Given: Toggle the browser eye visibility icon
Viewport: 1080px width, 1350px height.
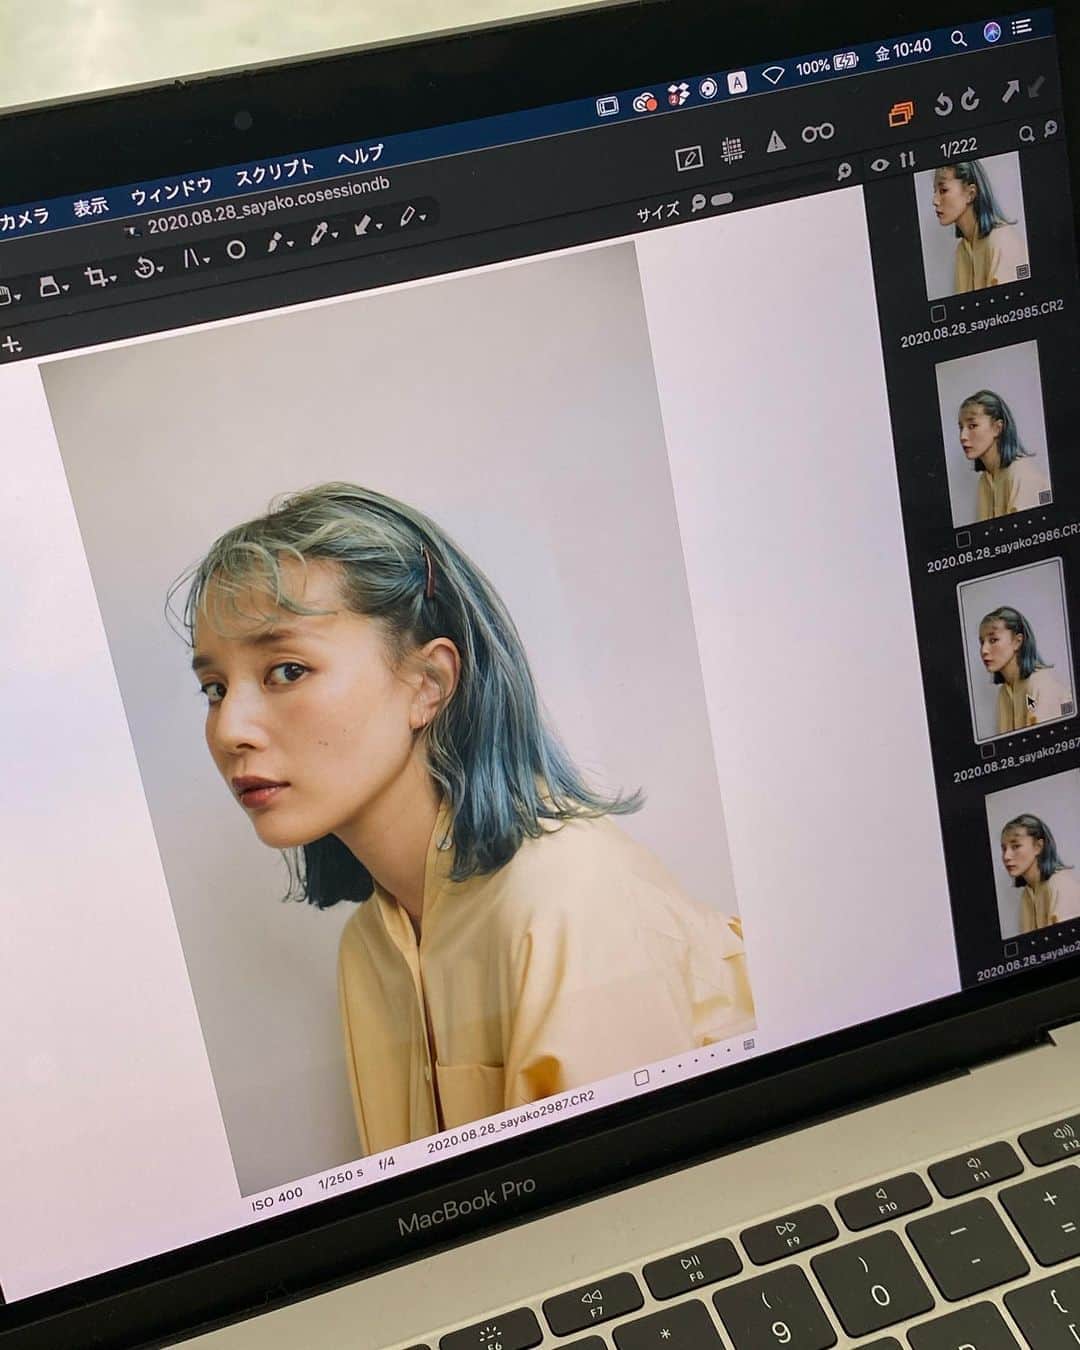Looking at the screenshot, I should [880, 165].
